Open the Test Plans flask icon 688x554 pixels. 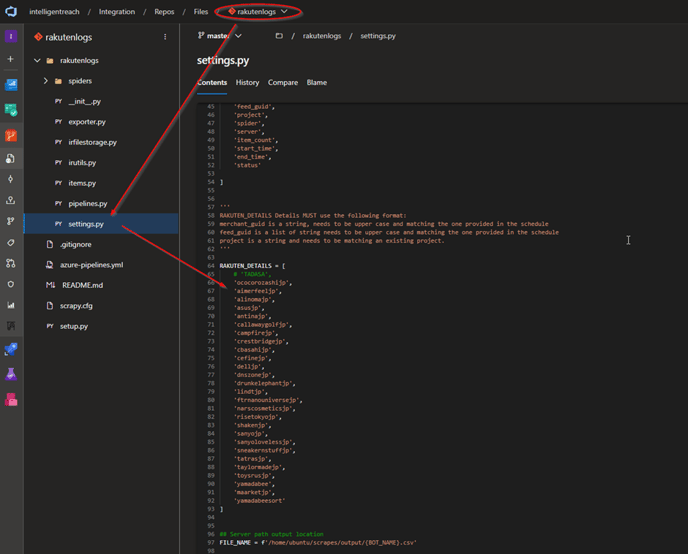[x=11, y=374]
